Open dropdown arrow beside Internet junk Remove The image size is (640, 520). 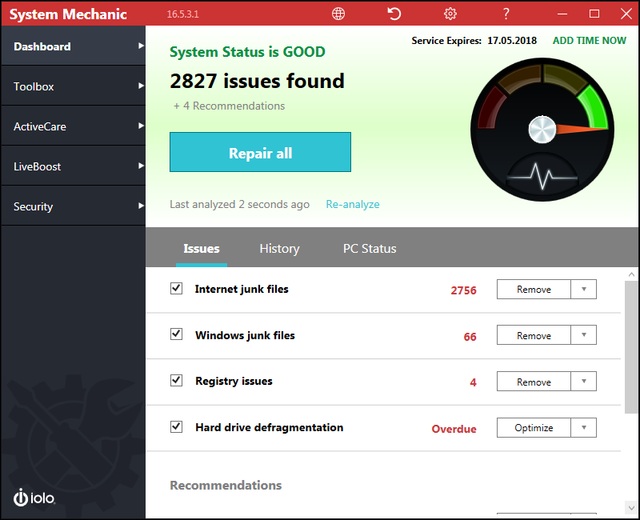tap(584, 290)
